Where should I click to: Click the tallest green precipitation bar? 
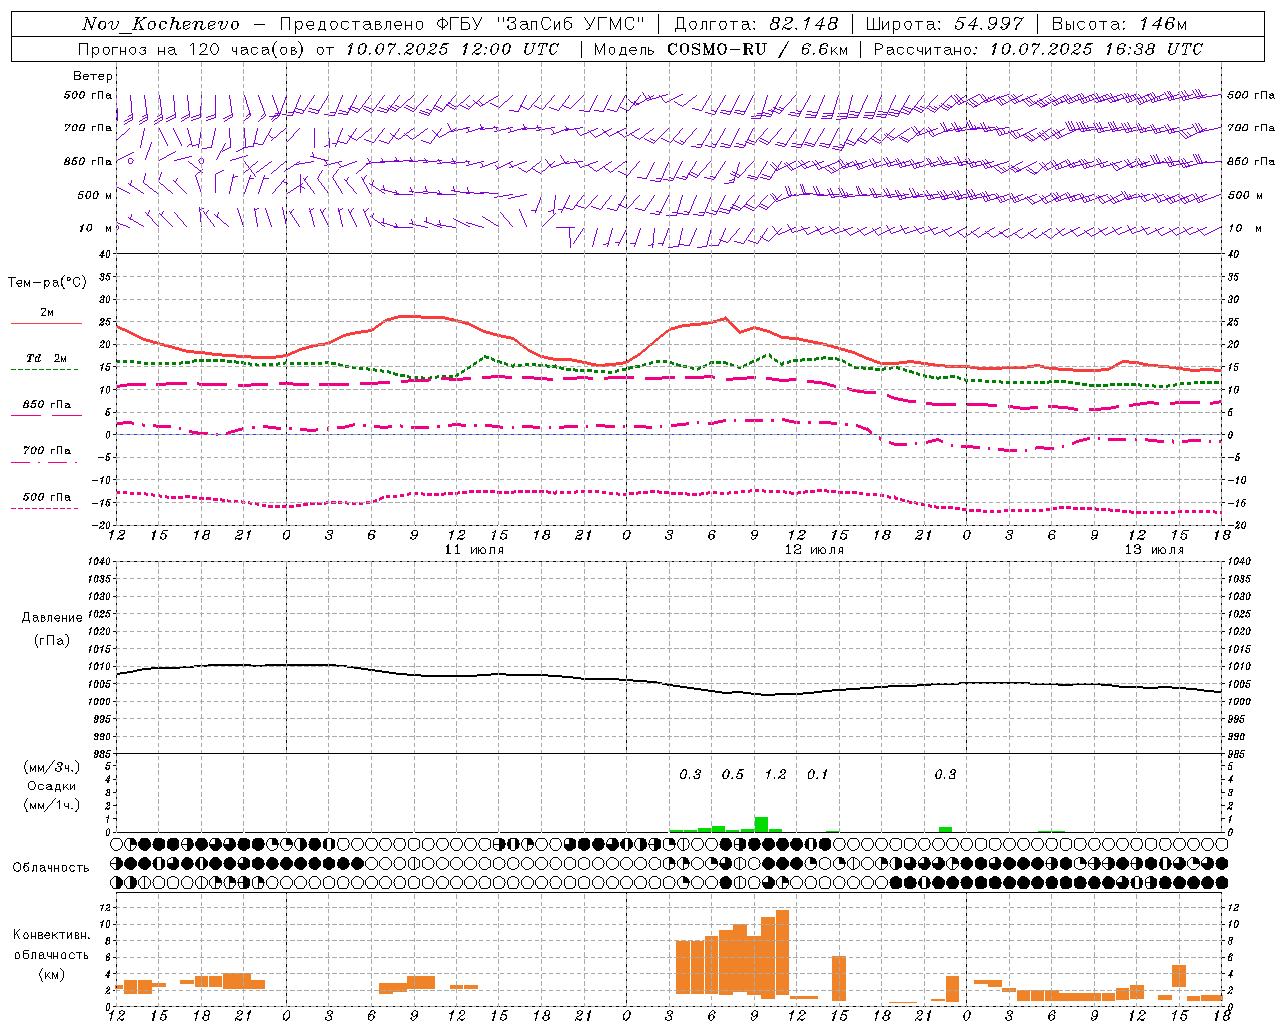click(761, 825)
